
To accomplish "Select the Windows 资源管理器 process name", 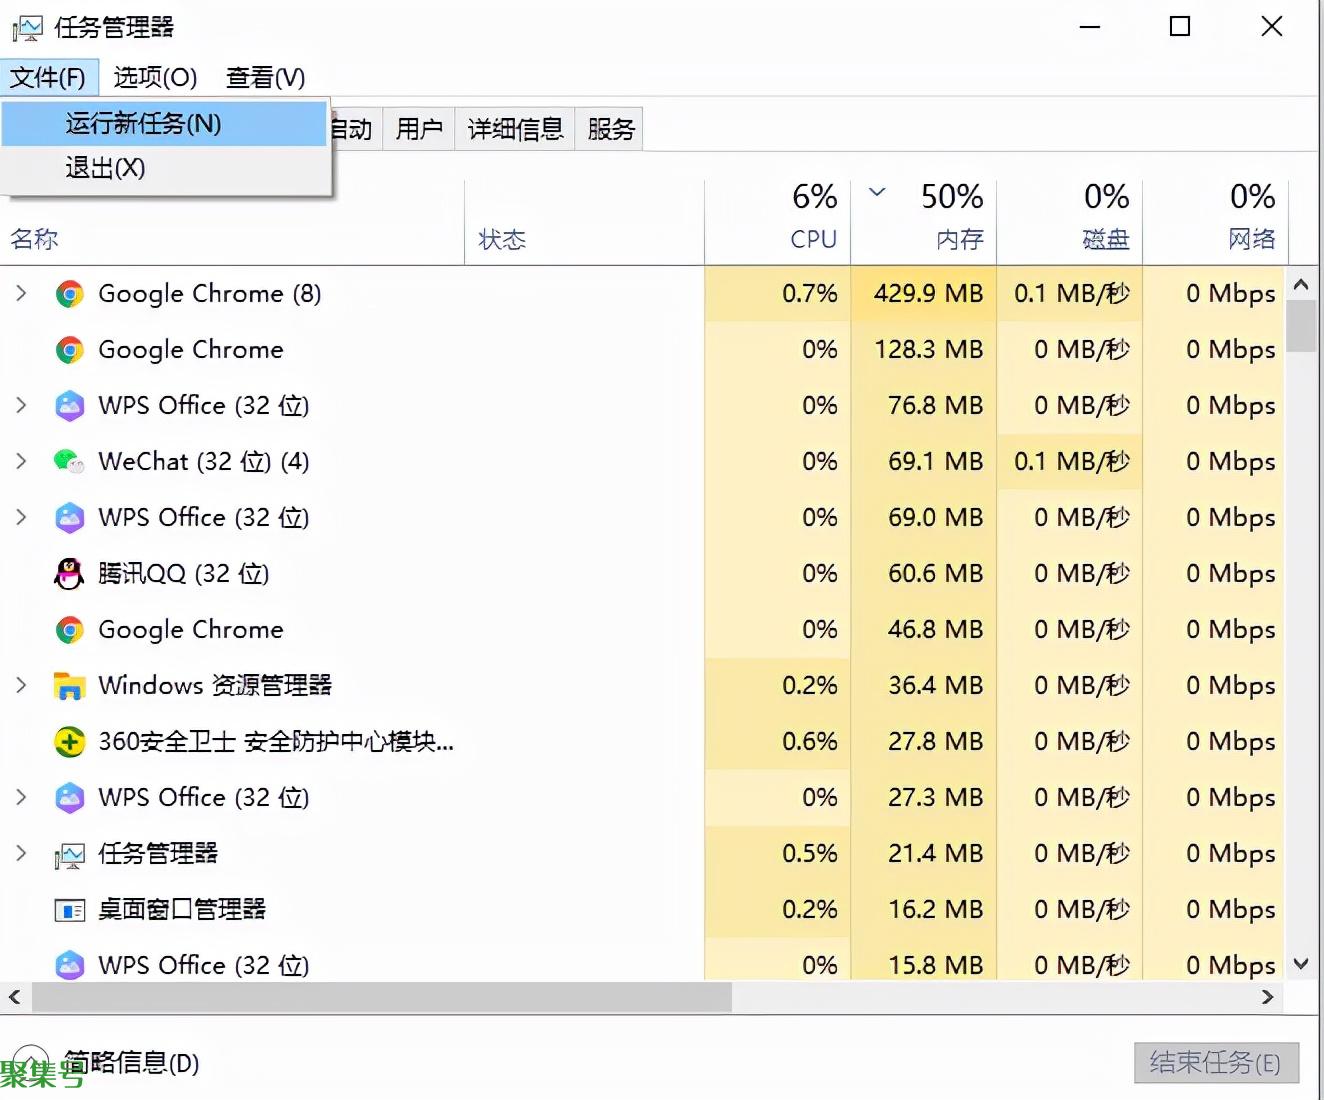I will [215, 686].
